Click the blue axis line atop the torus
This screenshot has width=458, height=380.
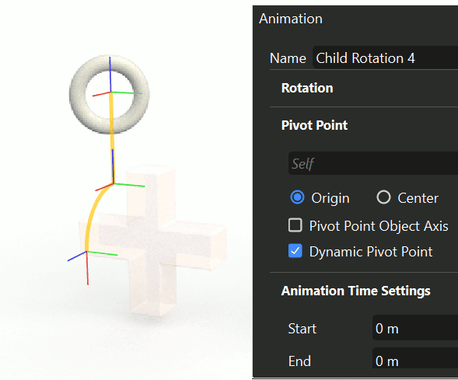click(110, 74)
